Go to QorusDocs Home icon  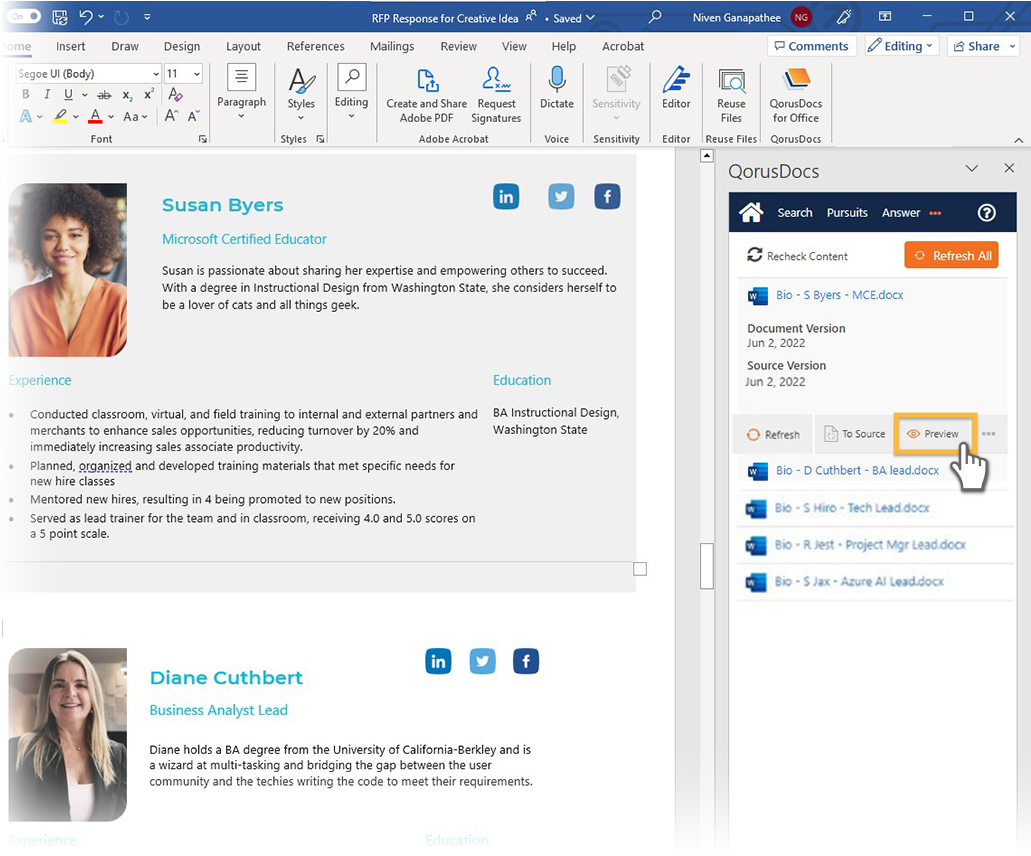click(751, 212)
